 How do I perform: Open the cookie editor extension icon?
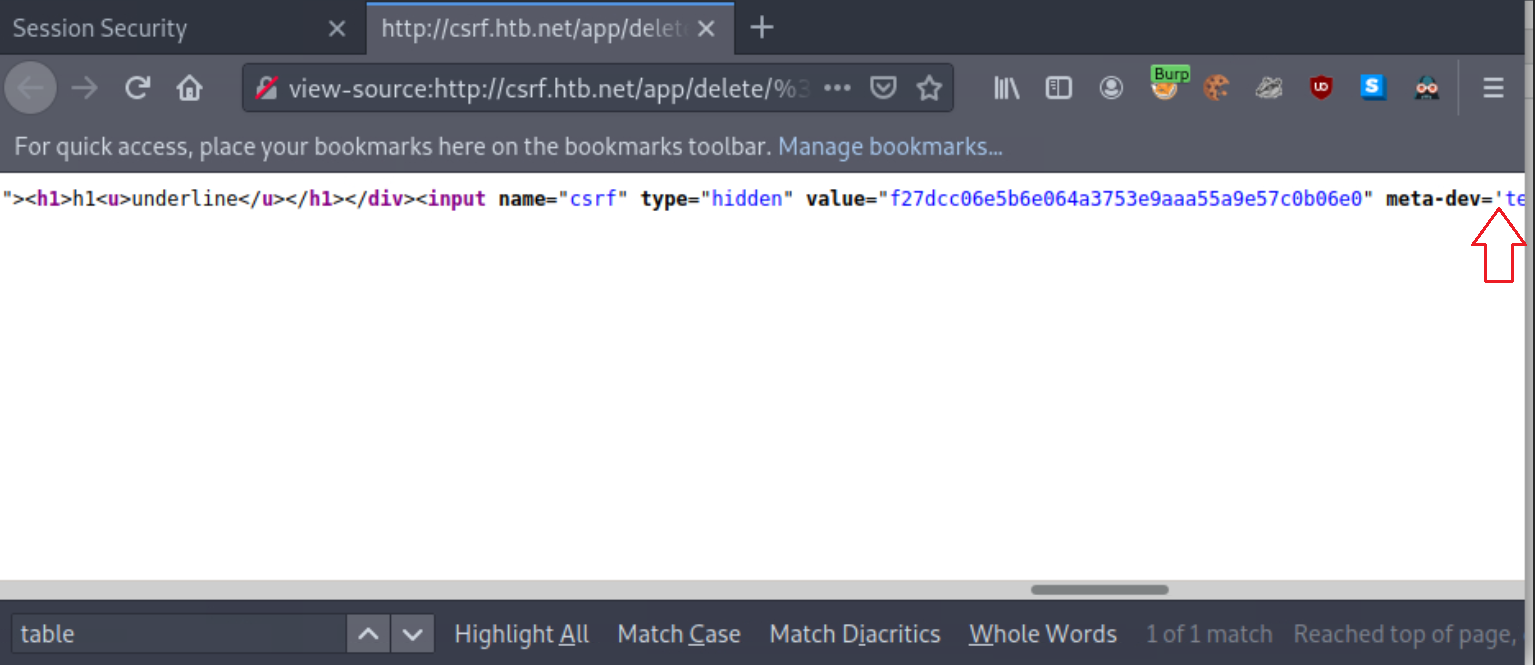click(1216, 89)
